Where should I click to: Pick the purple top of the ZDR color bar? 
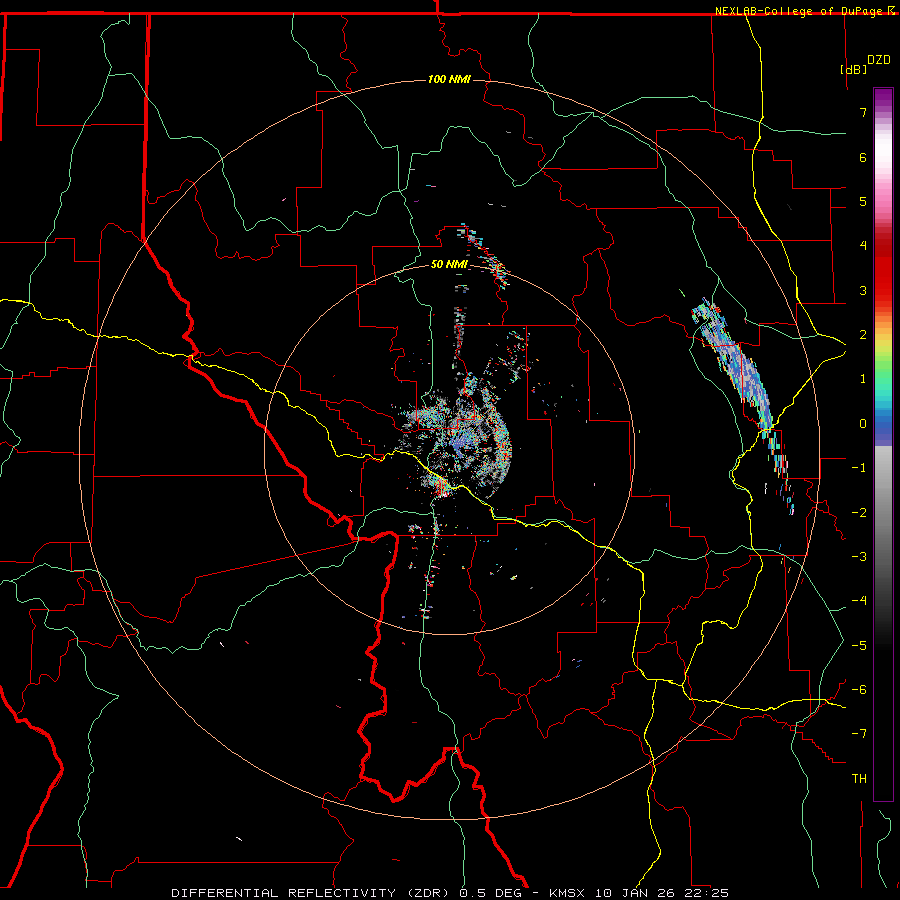pyautogui.click(x=883, y=99)
